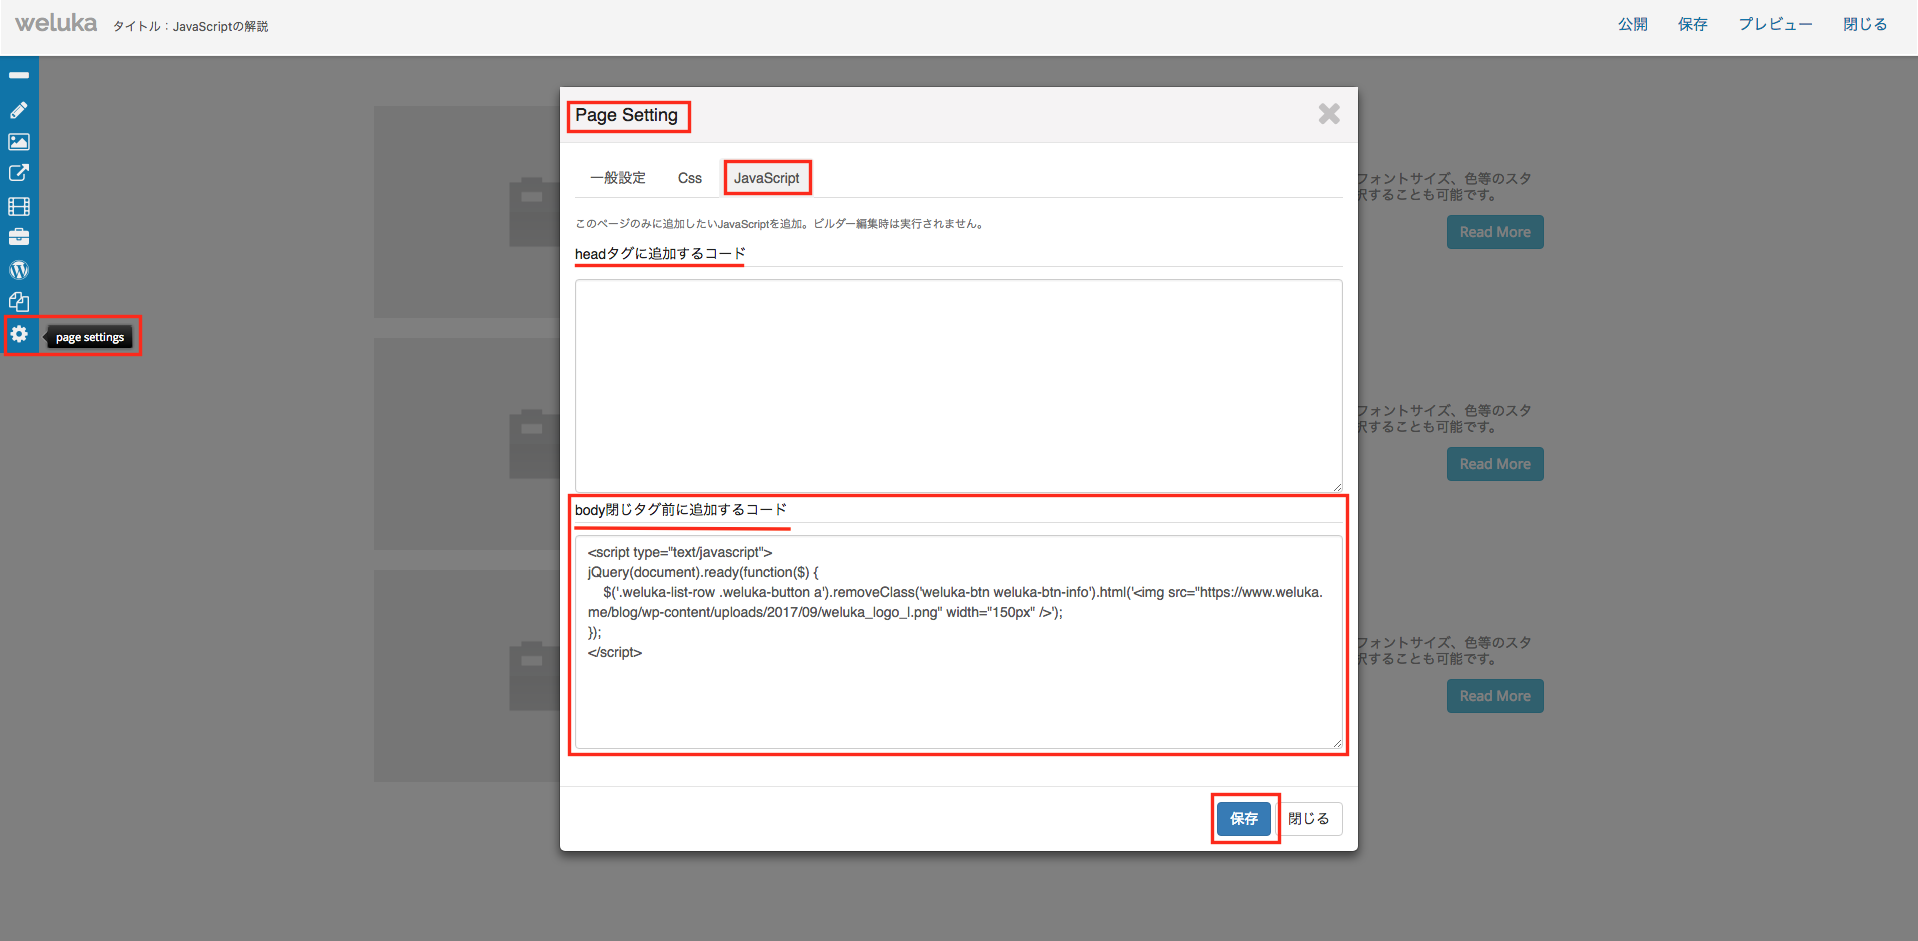Click the Page Setting dialog title
The height and width of the screenshot is (941, 1918).
(x=626, y=115)
